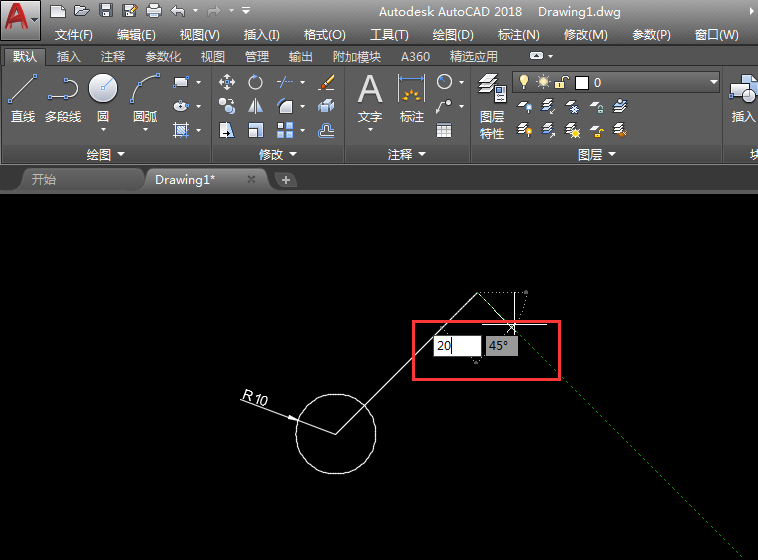758x560 pixels.
Task: Switch to the A360 ribbon tab
Action: (x=415, y=57)
